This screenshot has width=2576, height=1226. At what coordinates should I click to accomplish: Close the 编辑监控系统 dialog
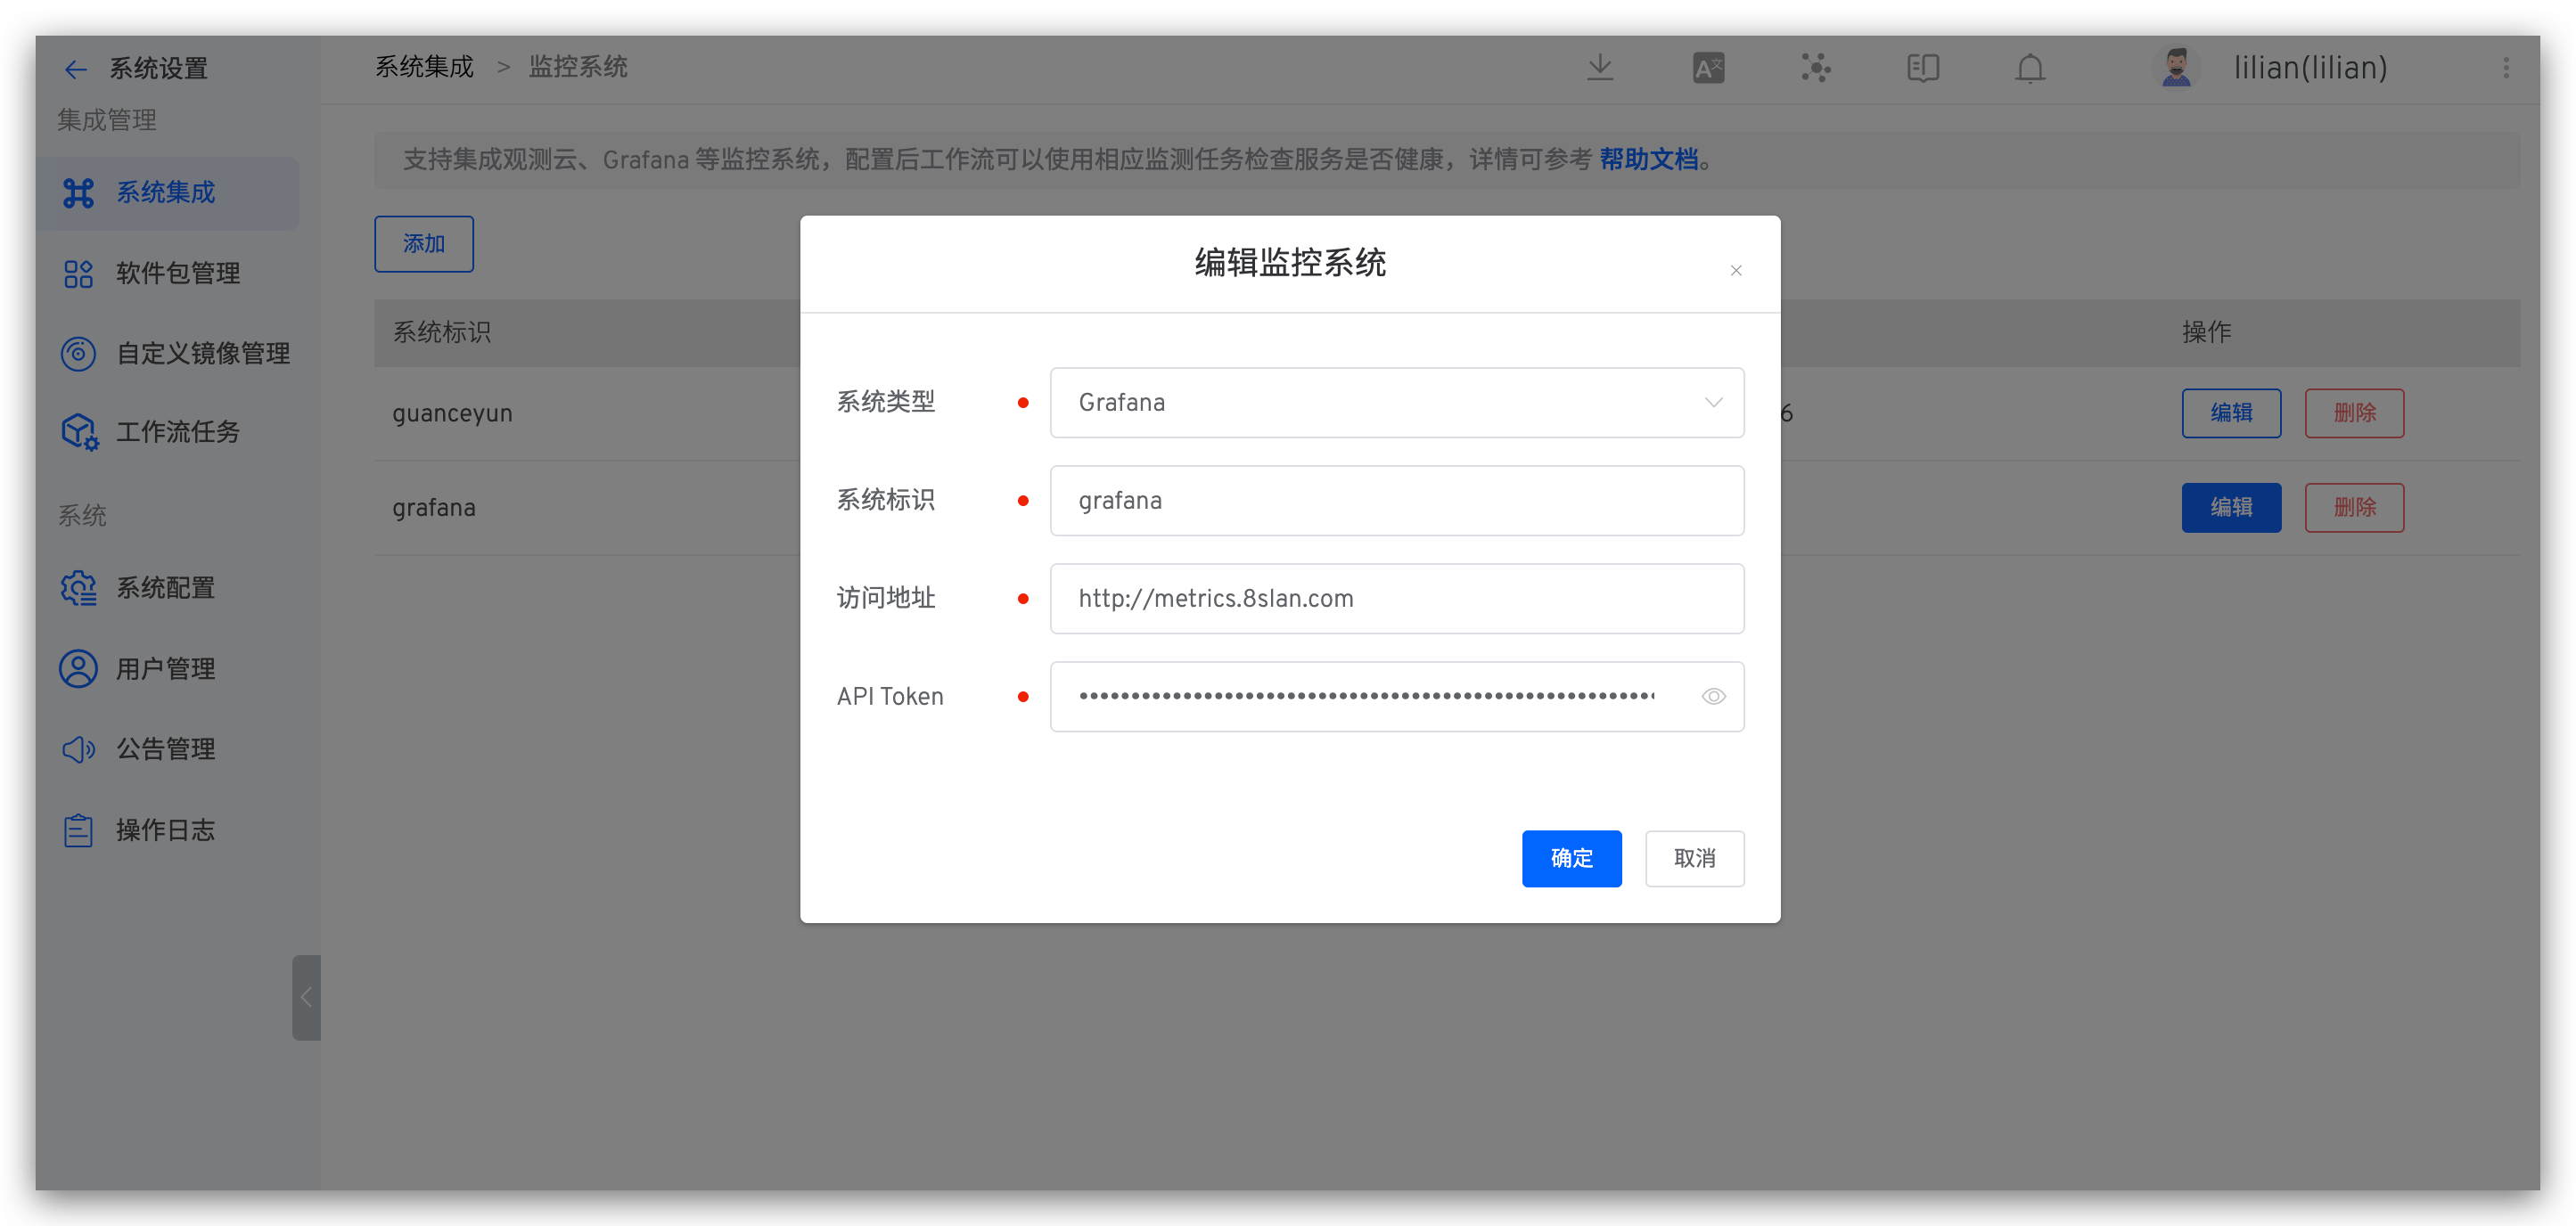tap(1736, 270)
